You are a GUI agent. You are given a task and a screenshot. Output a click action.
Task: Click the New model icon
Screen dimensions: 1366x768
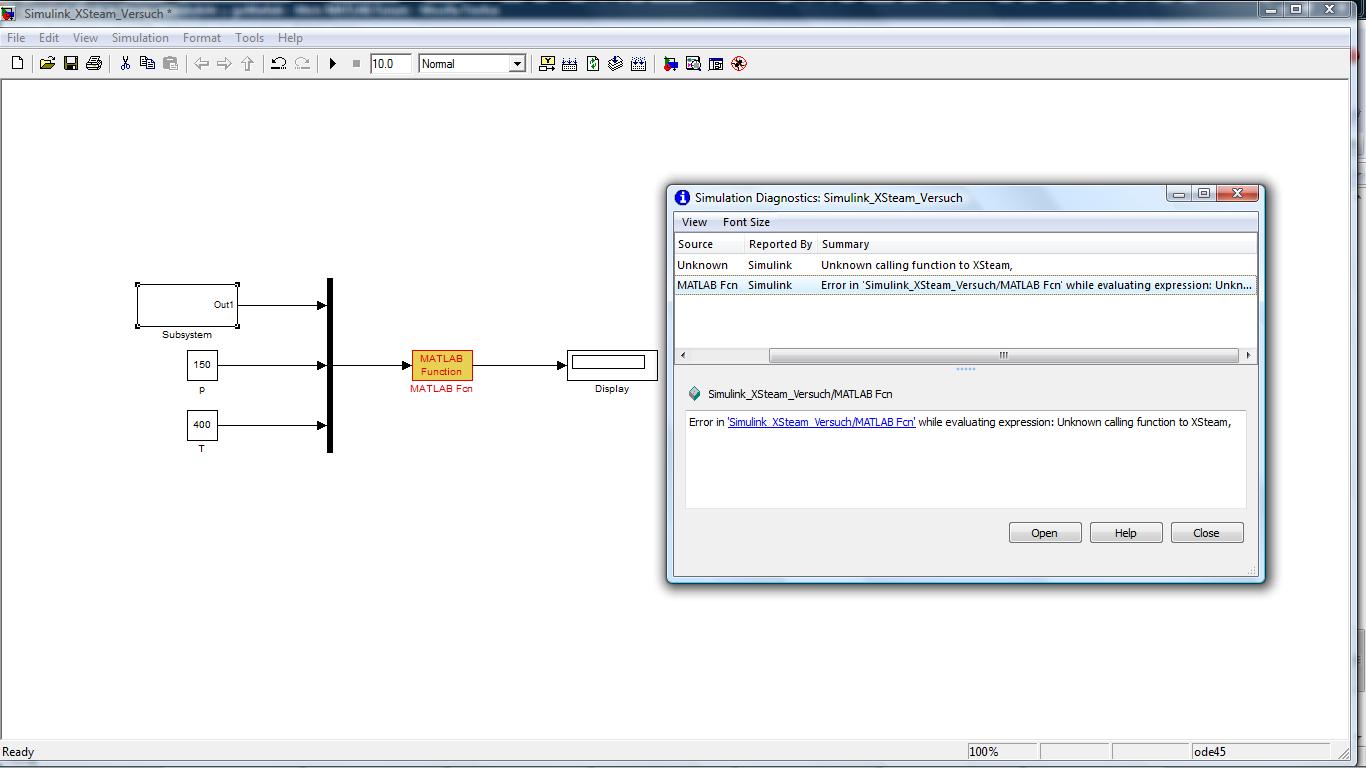pyautogui.click(x=17, y=64)
